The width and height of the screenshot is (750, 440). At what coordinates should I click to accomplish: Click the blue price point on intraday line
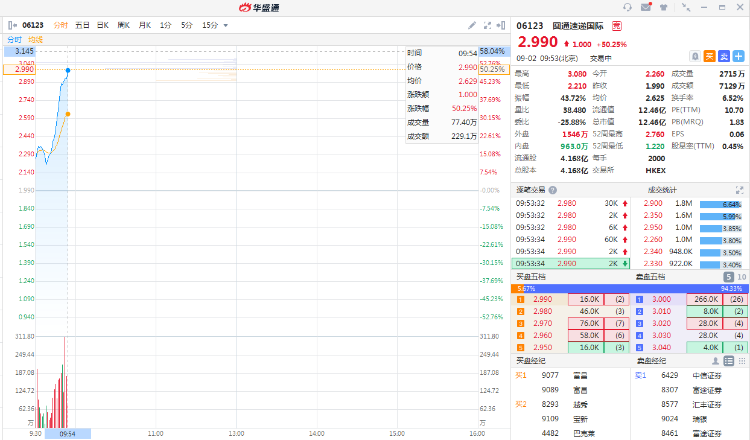pos(68,70)
